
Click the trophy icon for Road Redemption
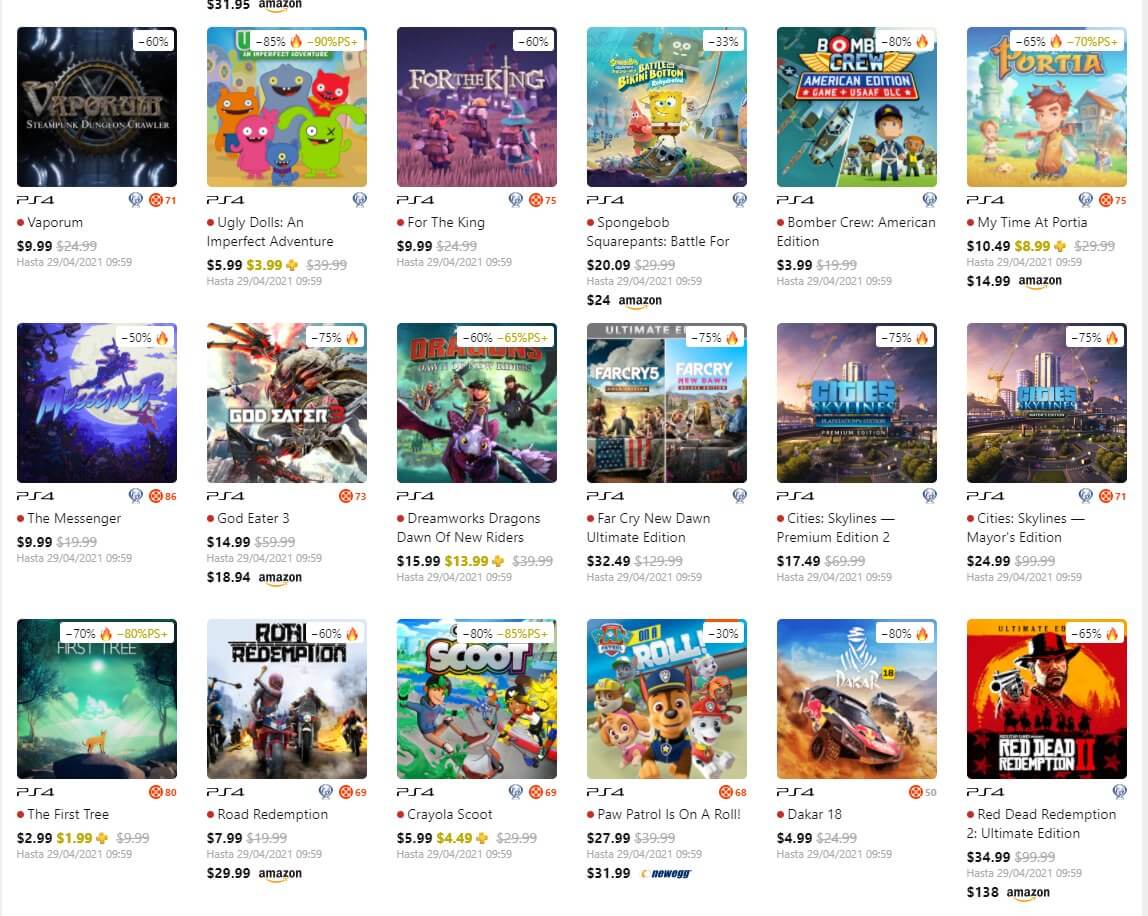325,792
